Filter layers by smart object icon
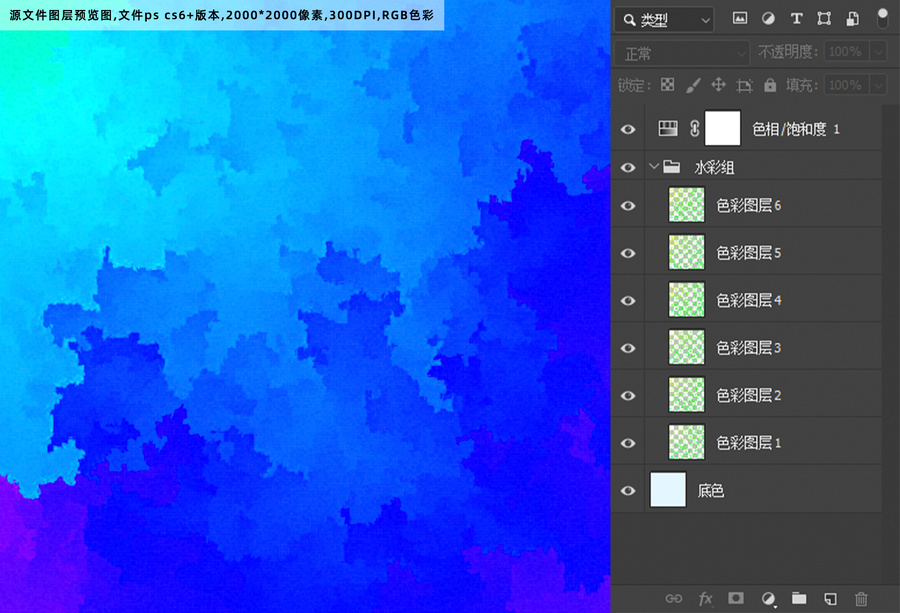This screenshot has width=900, height=613. 852,19
